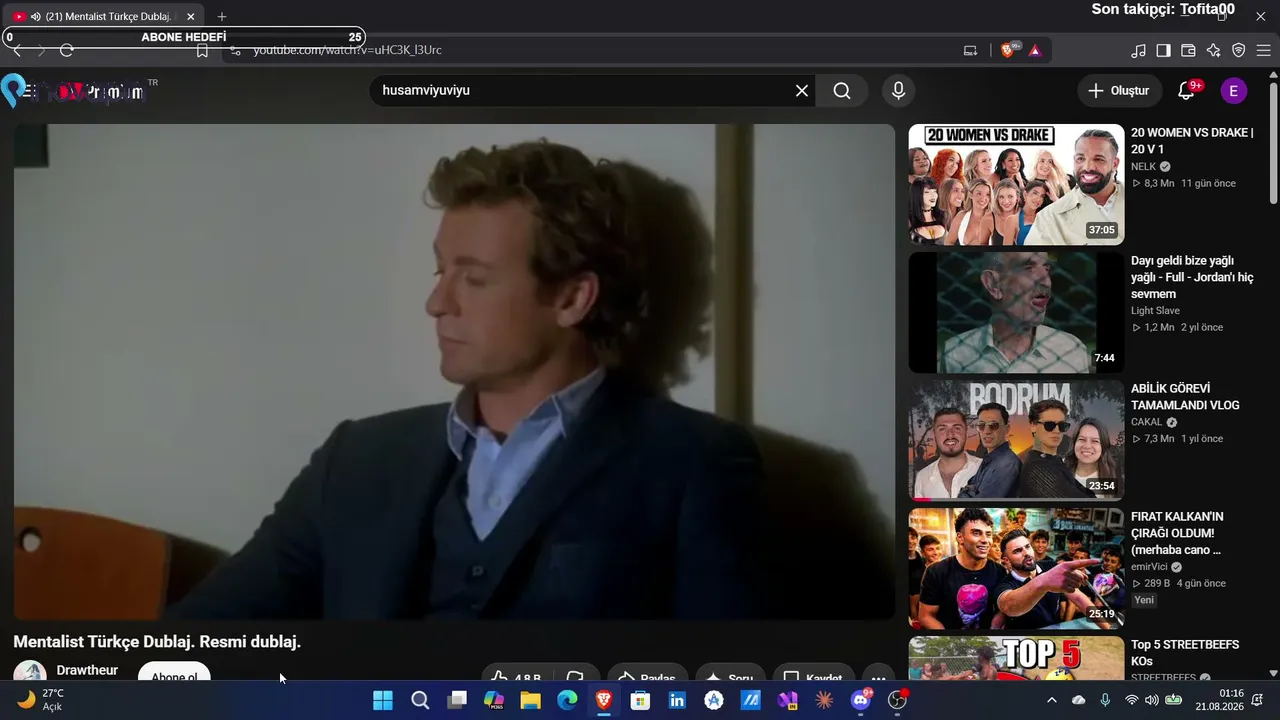
Task: Run the search with the magnifier button
Action: pos(842,91)
